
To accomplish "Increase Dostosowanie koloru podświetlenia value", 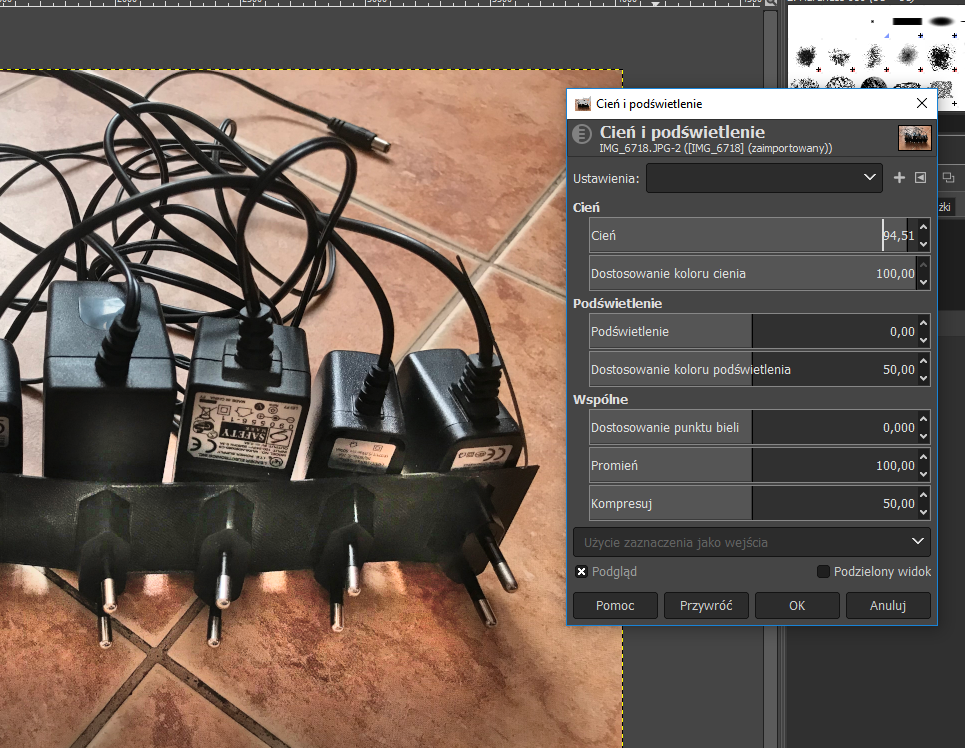I will (923, 361).
